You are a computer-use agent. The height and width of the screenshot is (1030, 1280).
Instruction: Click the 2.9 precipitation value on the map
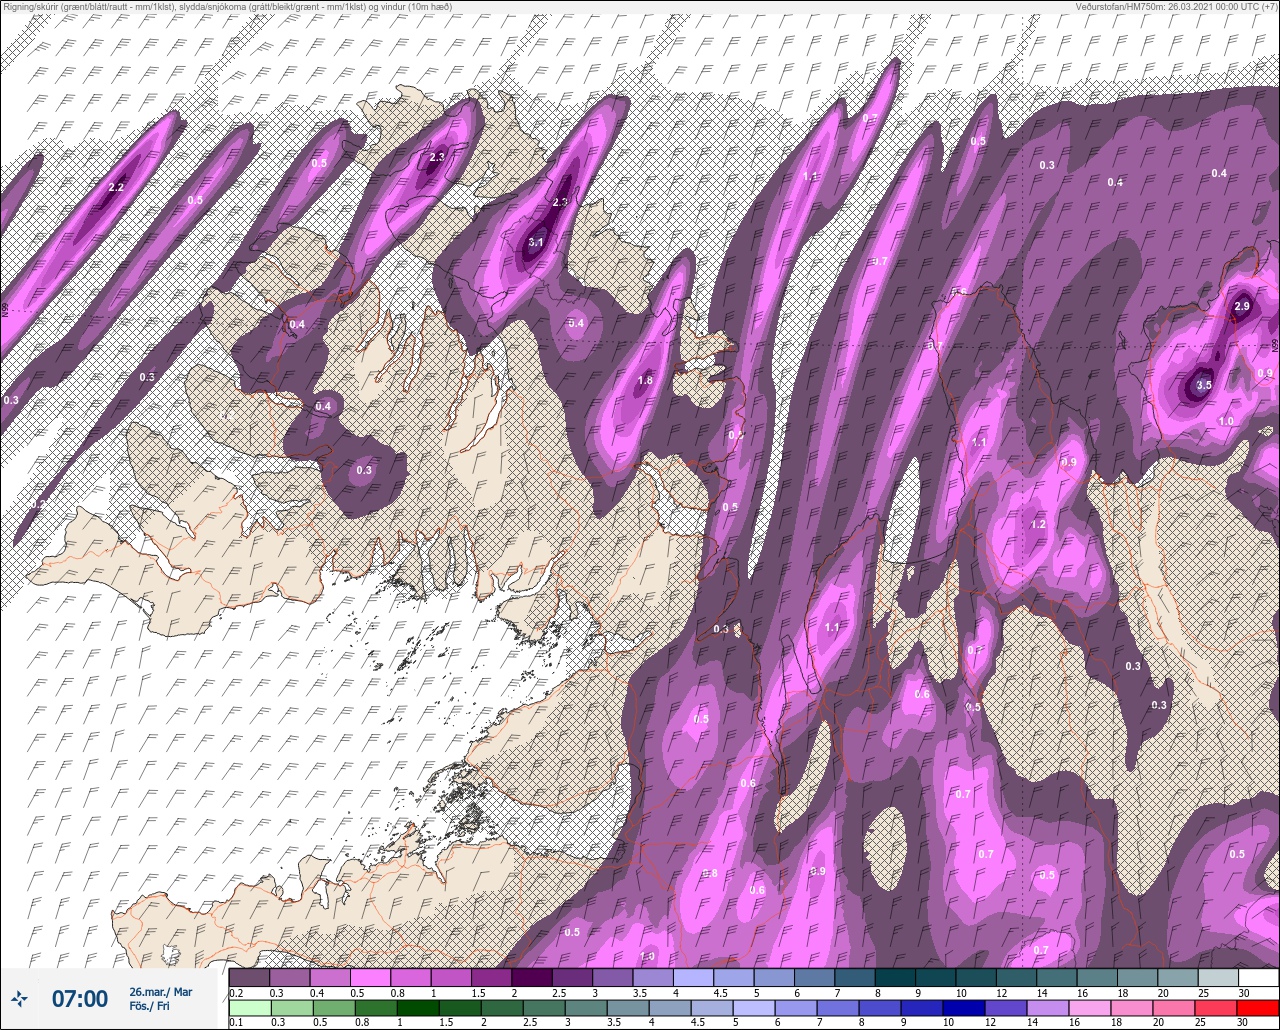[x=1242, y=306]
